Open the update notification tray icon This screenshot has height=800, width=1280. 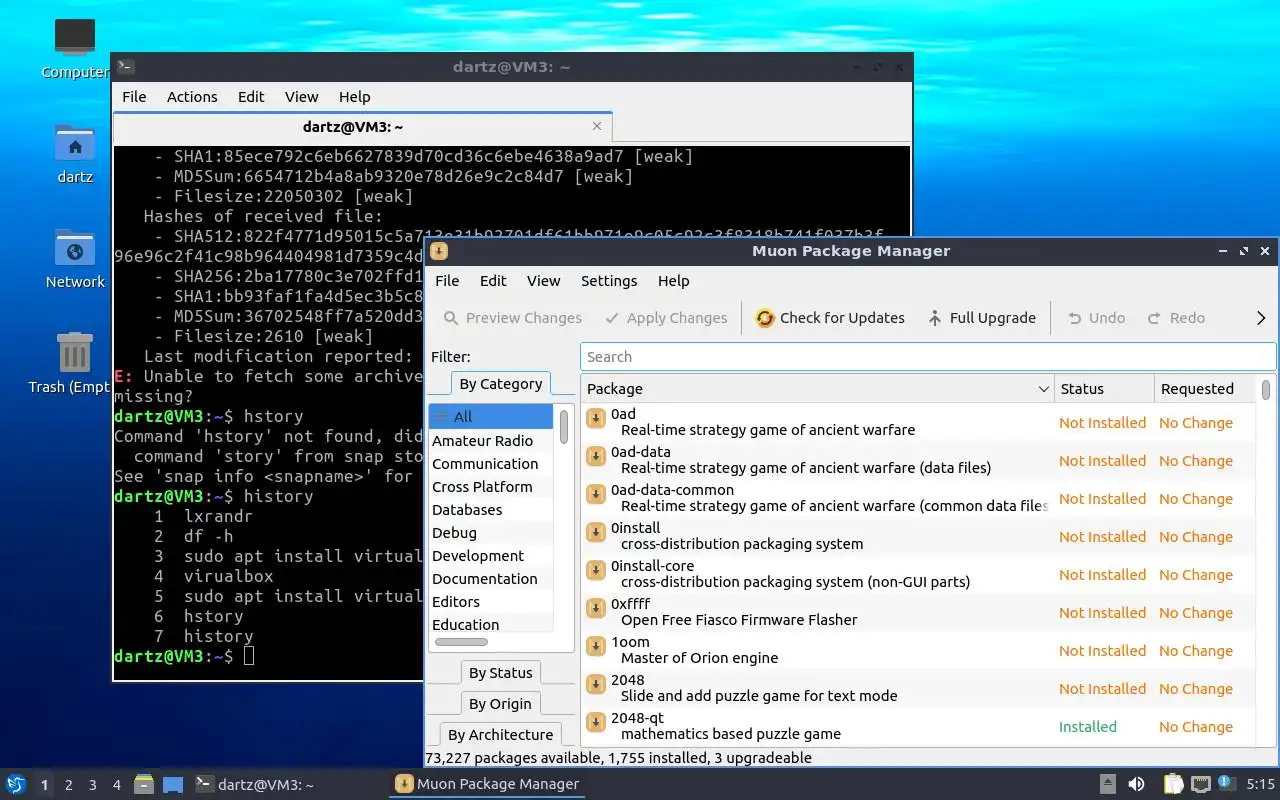1226,784
